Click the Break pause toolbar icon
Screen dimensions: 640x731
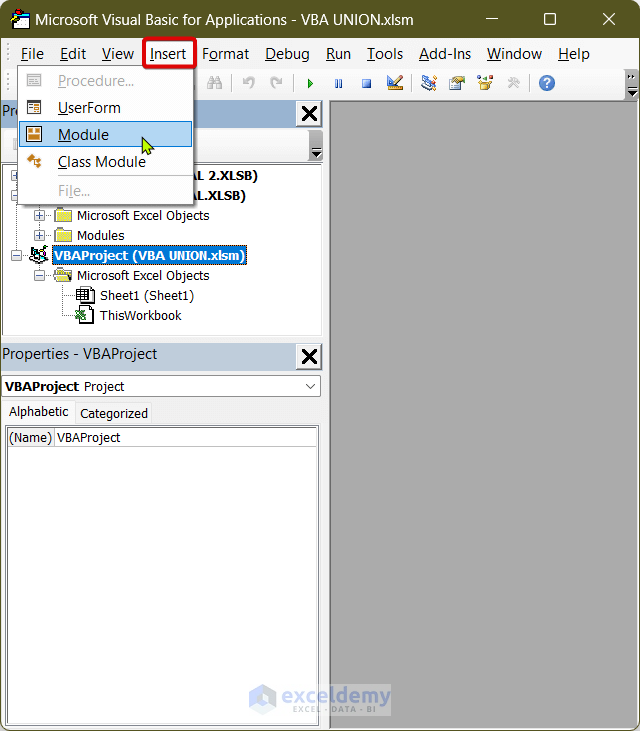pos(338,84)
